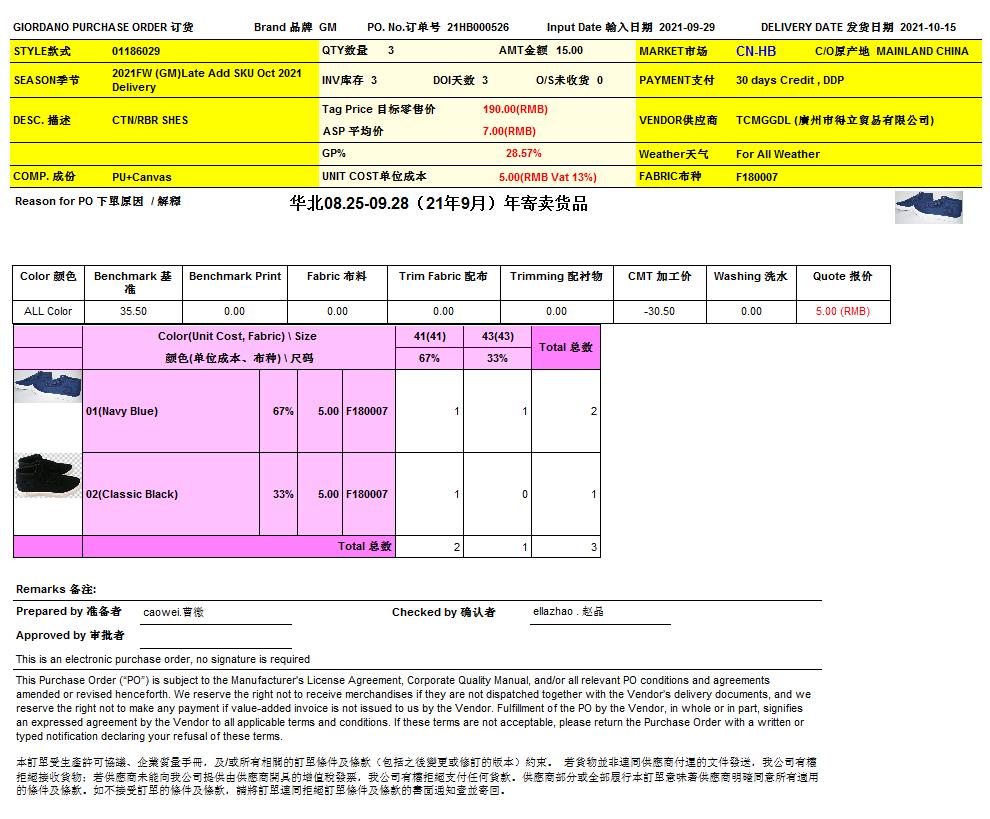Click the Benchmark value 35.50
Viewport: 990px width, 819px height.
coord(133,312)
